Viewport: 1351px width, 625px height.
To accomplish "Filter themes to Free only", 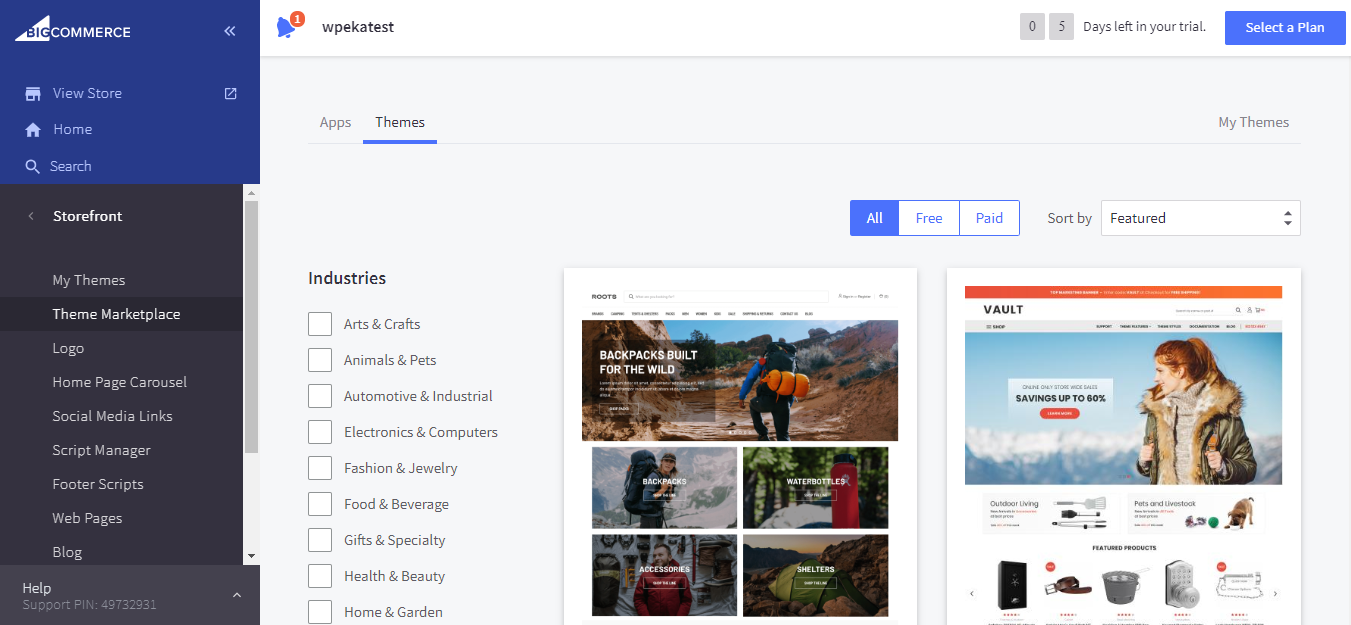I will pos(928,217).
